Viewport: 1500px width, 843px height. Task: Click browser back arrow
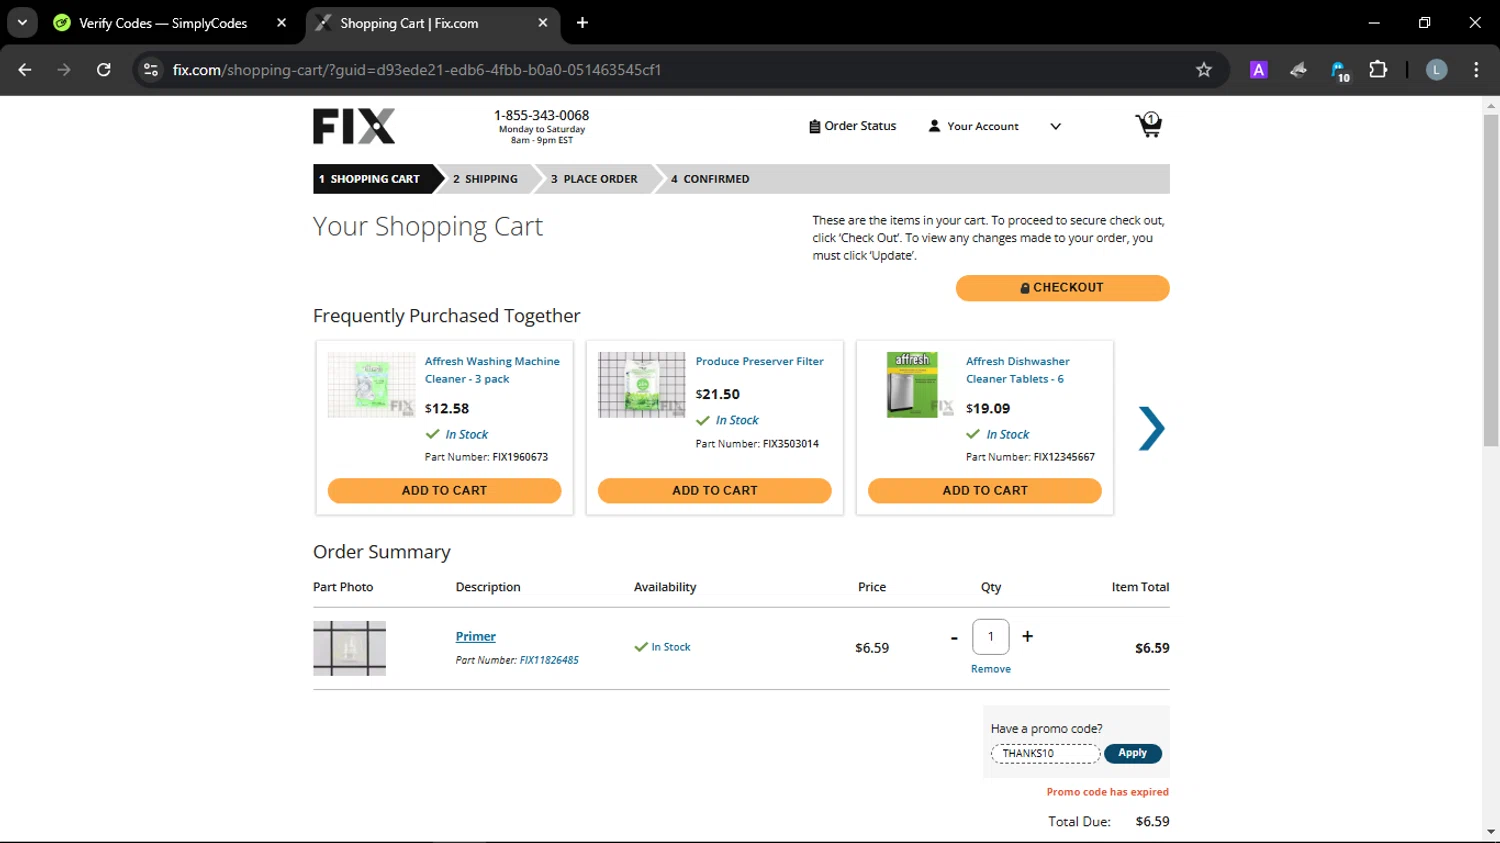click(x=25, y=70)
